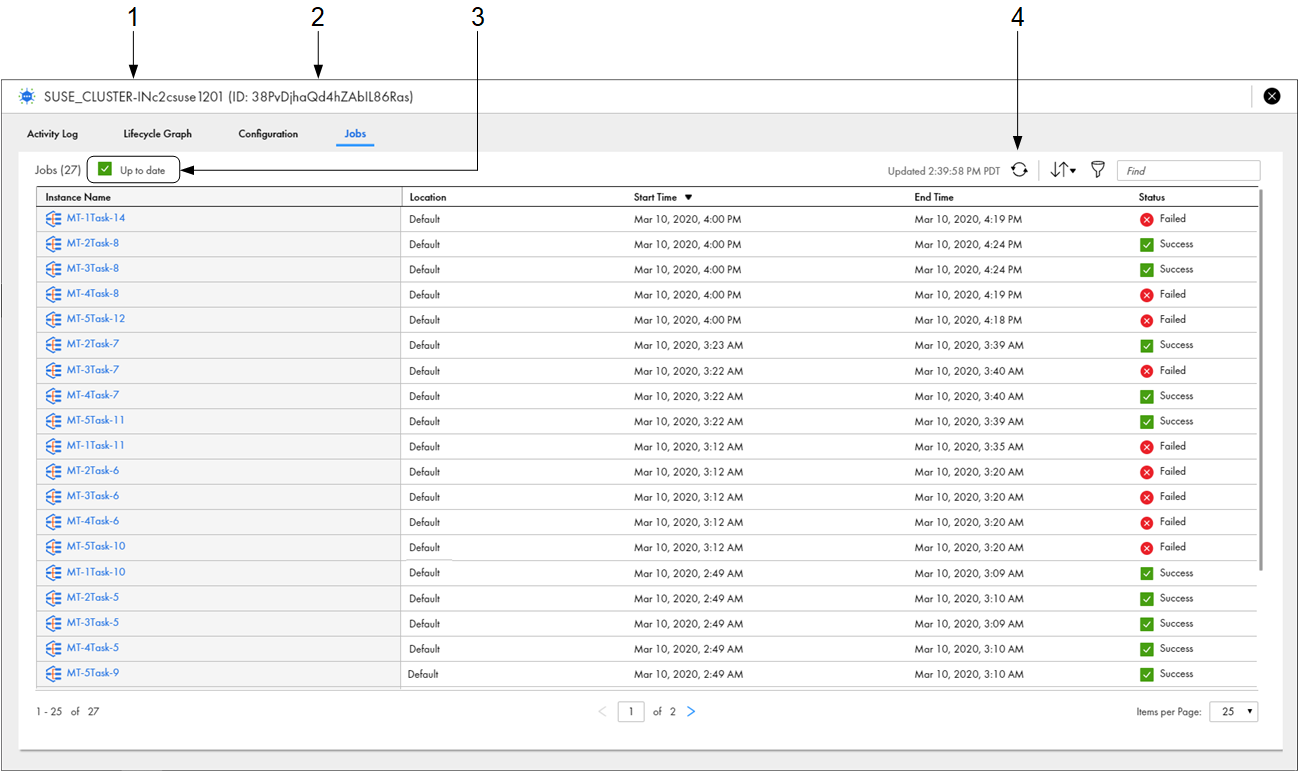
Task: Open the MT-3Task-8 job link
Action: (93, 268)
